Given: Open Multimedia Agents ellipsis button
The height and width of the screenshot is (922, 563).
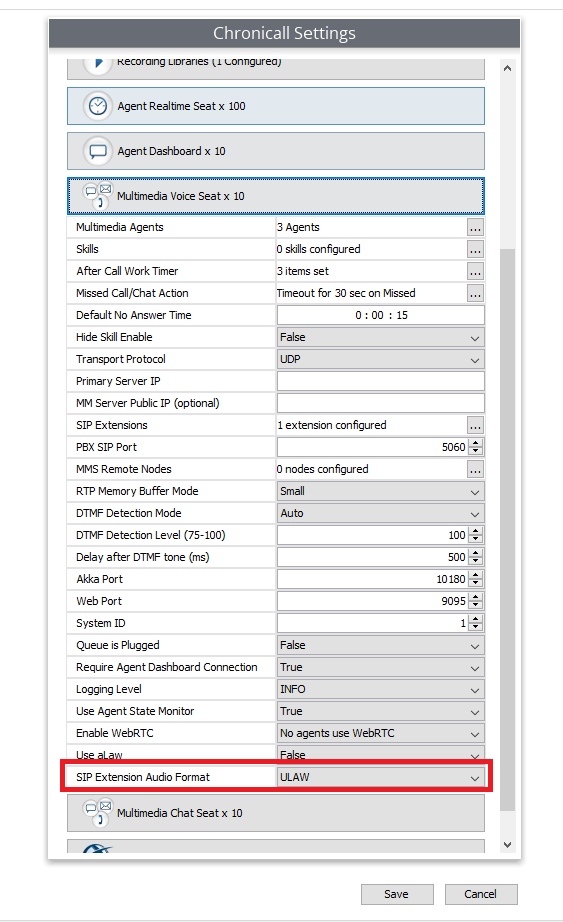Looking at the screenshot, I should (x=475, y=227).
